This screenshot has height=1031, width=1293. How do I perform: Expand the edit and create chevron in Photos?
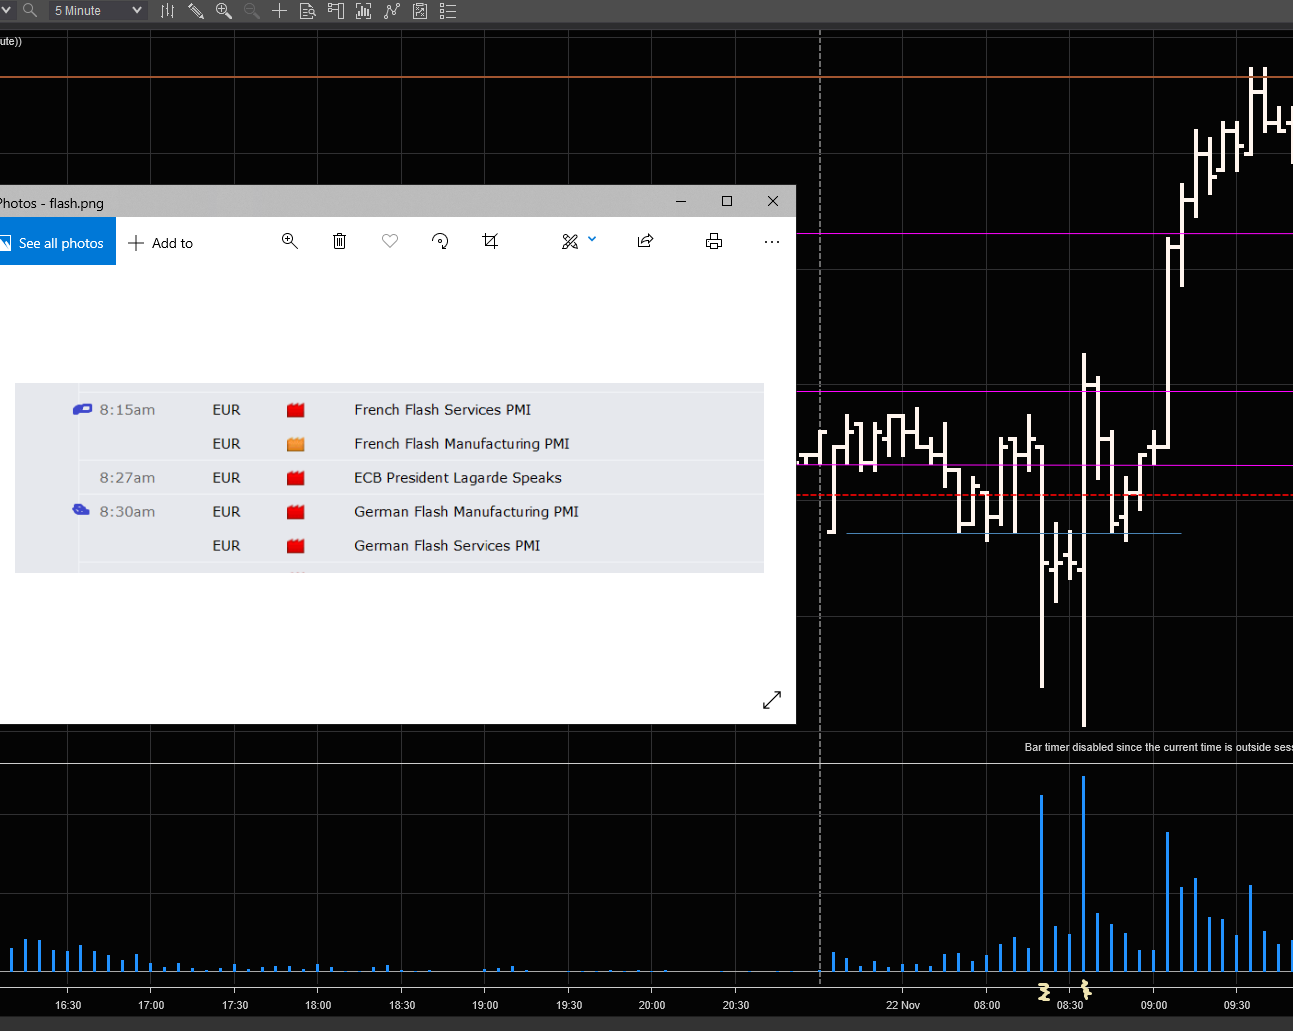pos(592,239)
